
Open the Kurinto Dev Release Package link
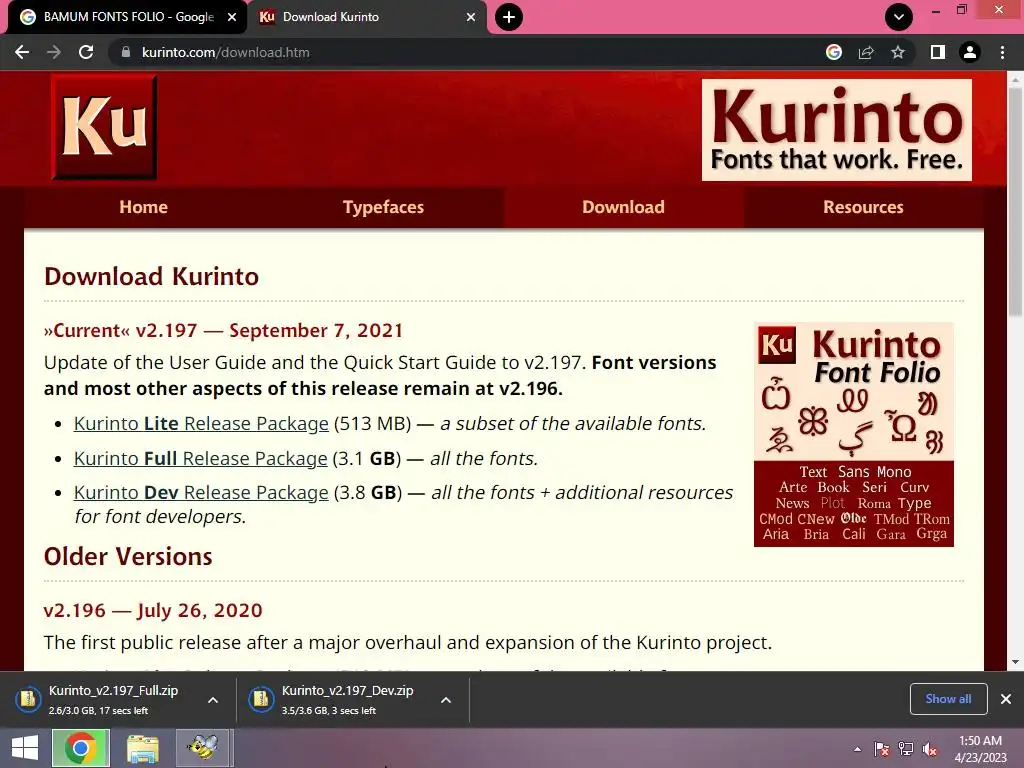click(201, 492)
